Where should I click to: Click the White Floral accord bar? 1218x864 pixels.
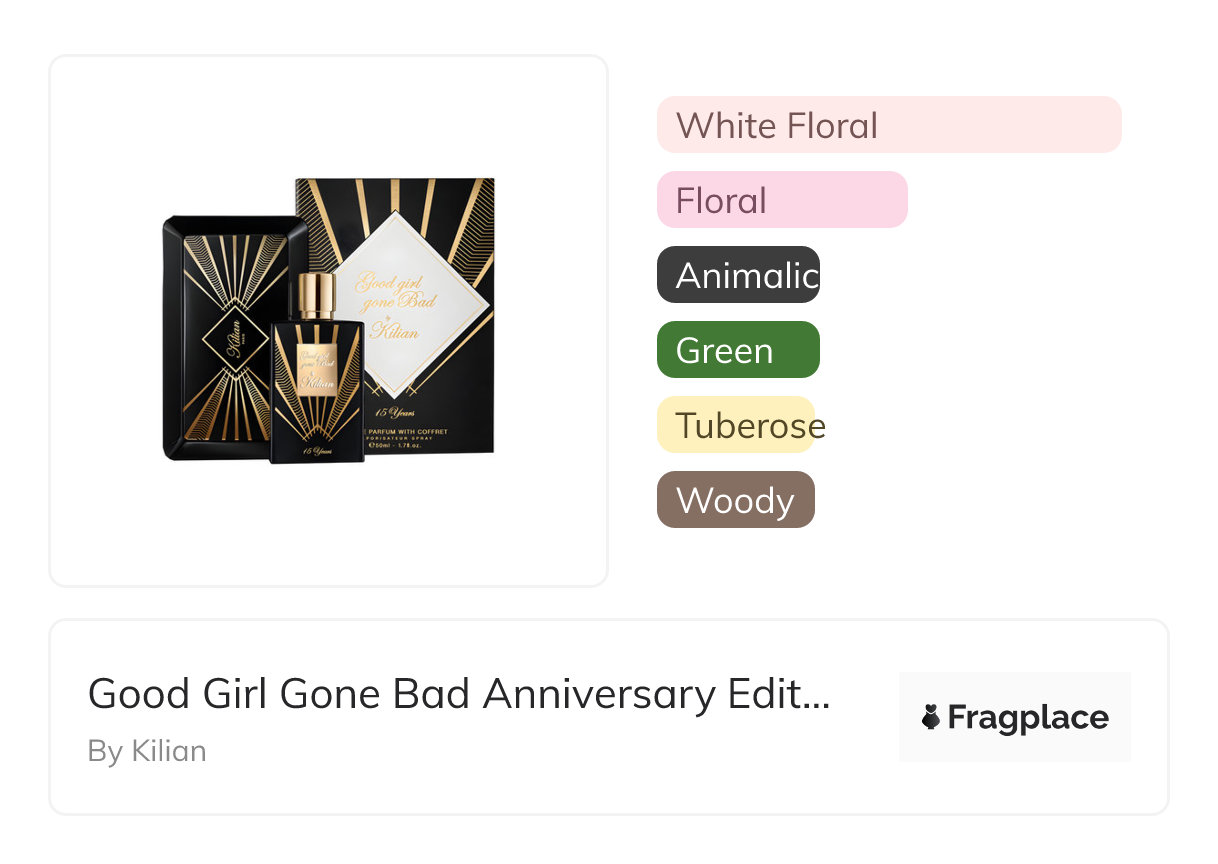[888, 125]
